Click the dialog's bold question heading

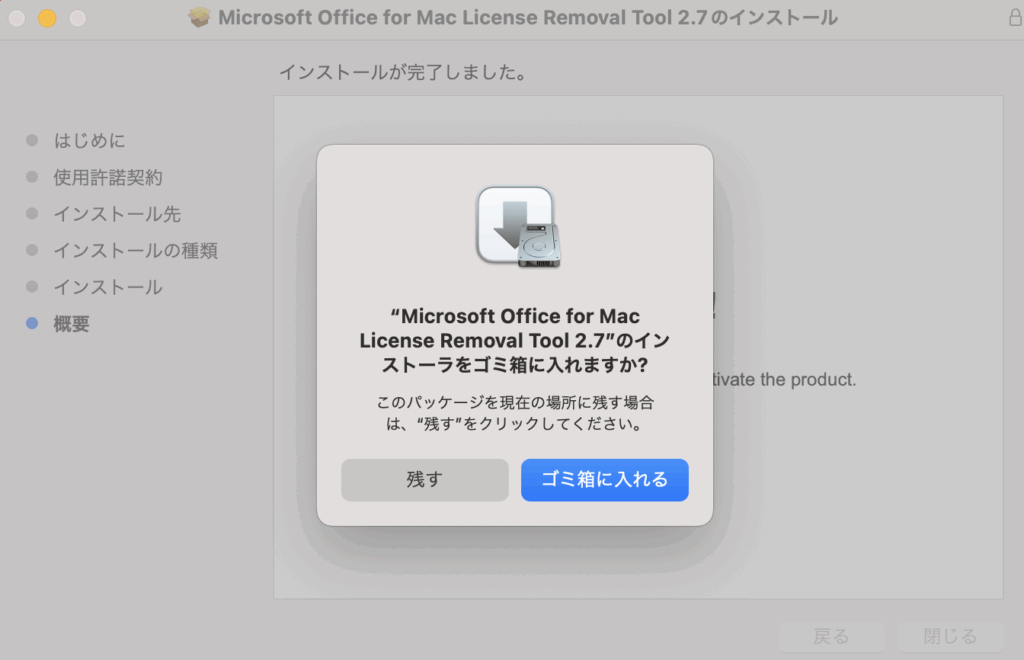pos(514,340)
